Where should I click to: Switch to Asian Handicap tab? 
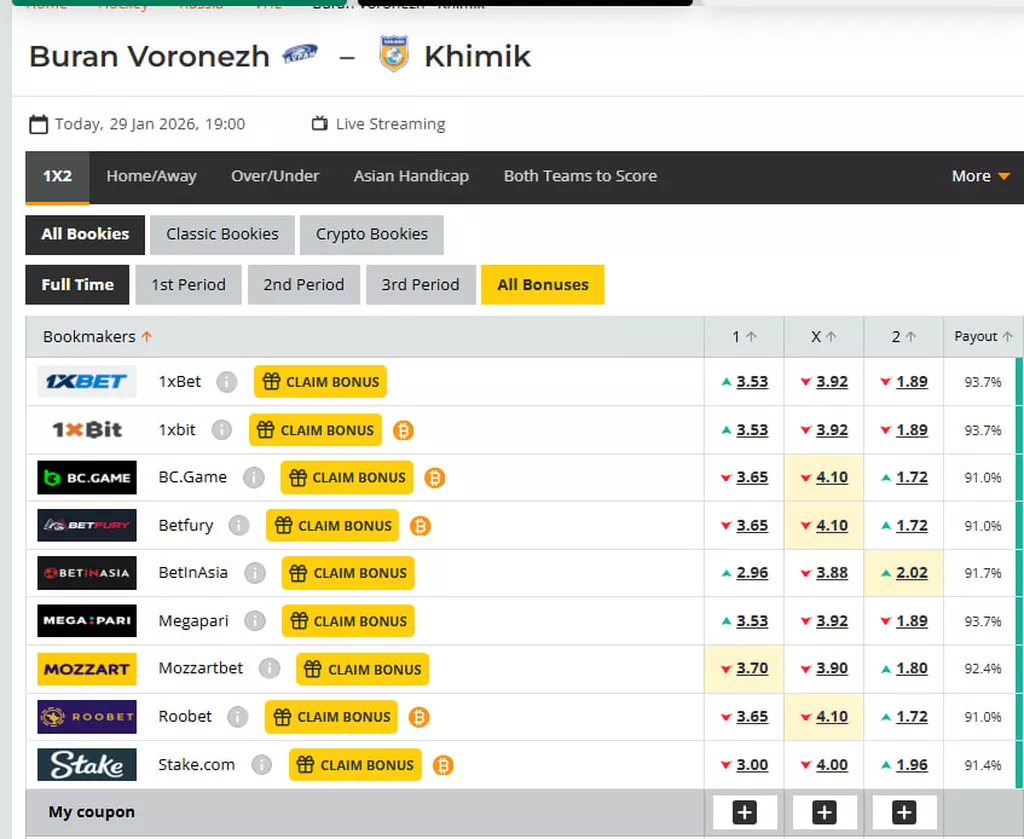411,176
